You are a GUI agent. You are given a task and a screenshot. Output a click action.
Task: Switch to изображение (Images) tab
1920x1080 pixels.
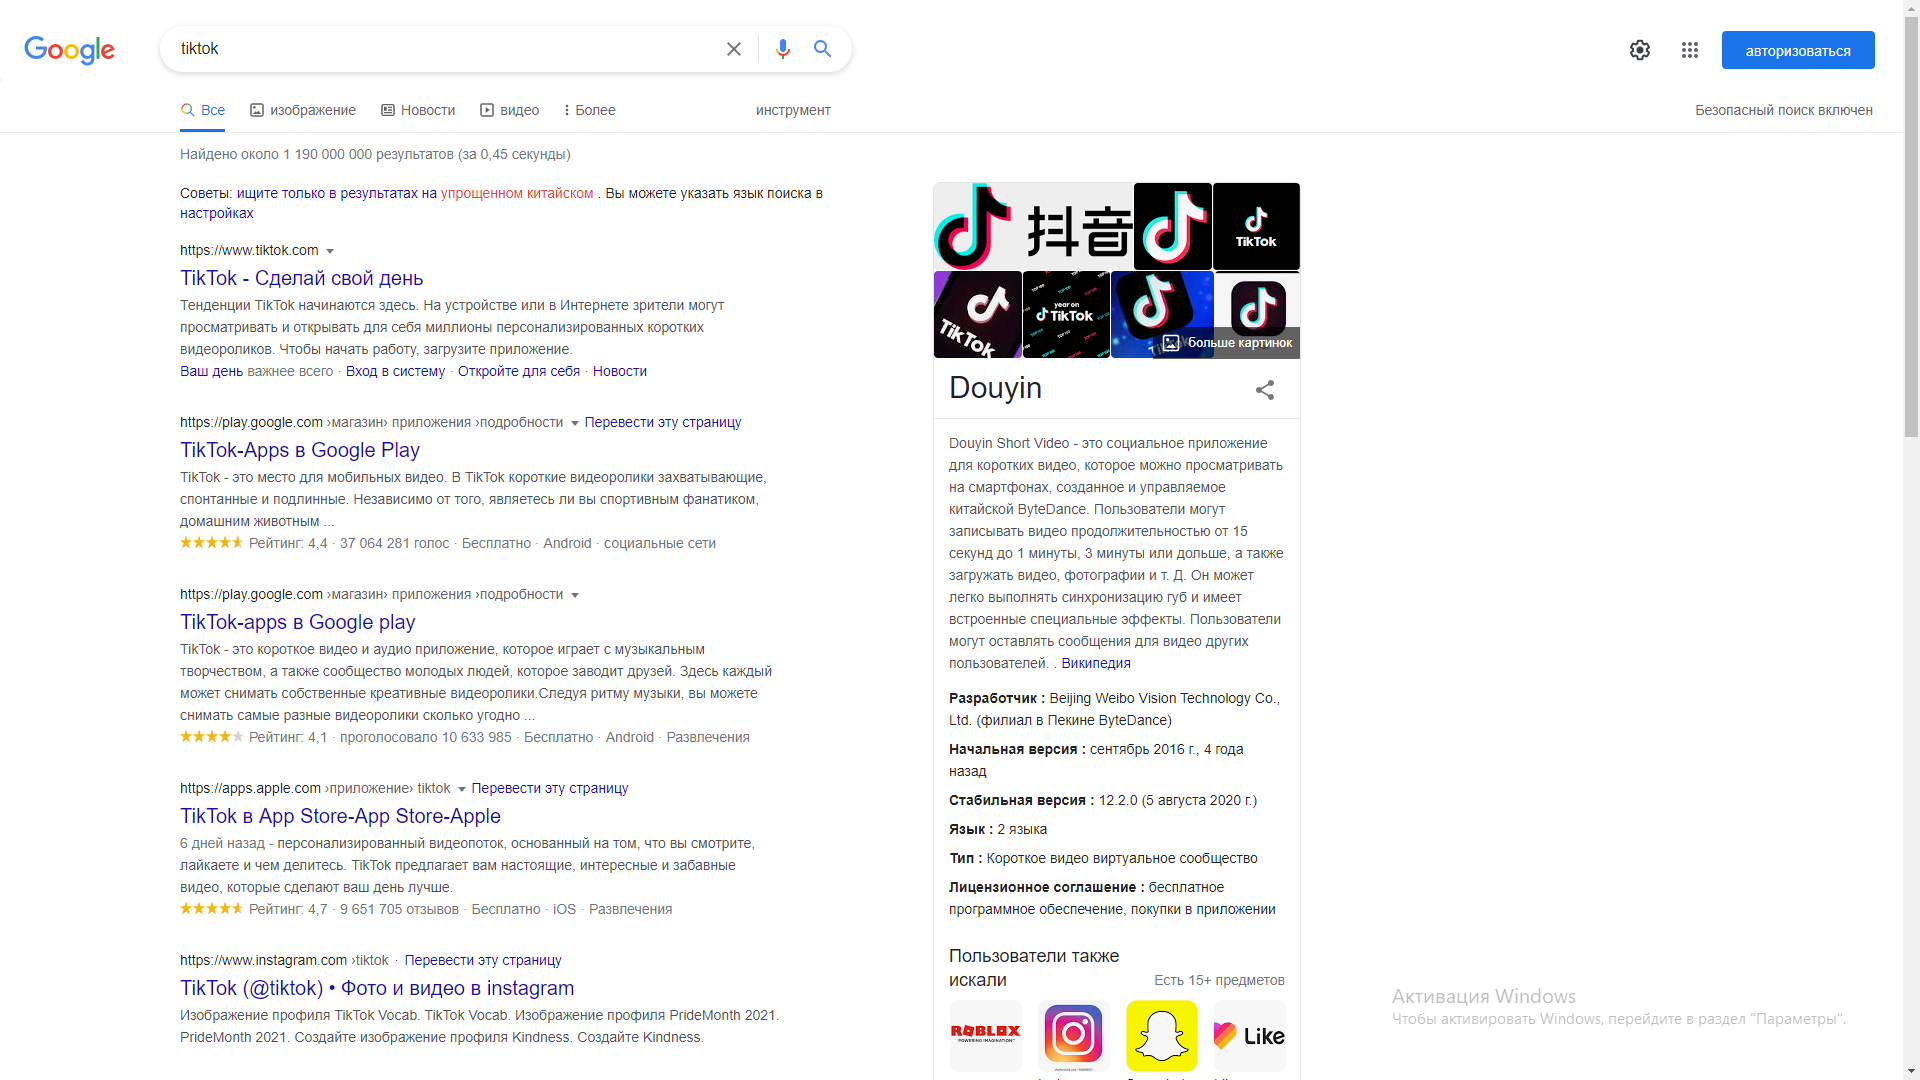coord(303,110)
